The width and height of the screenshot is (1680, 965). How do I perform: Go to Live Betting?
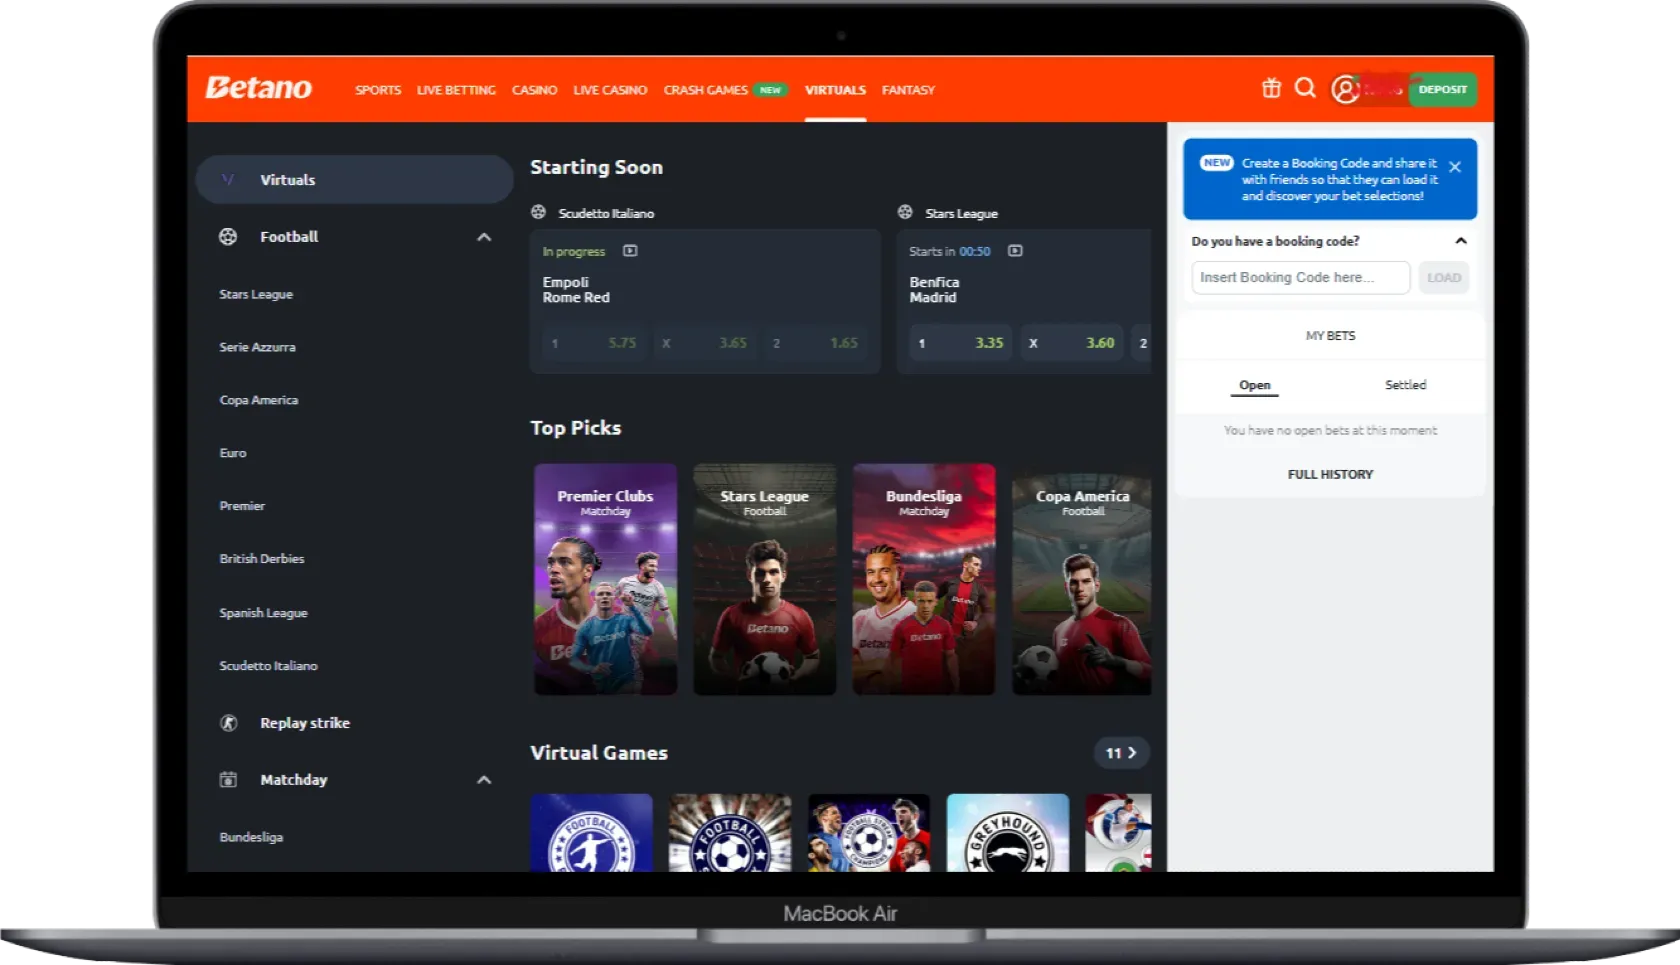pyautogui.click(x=456, y=90)
